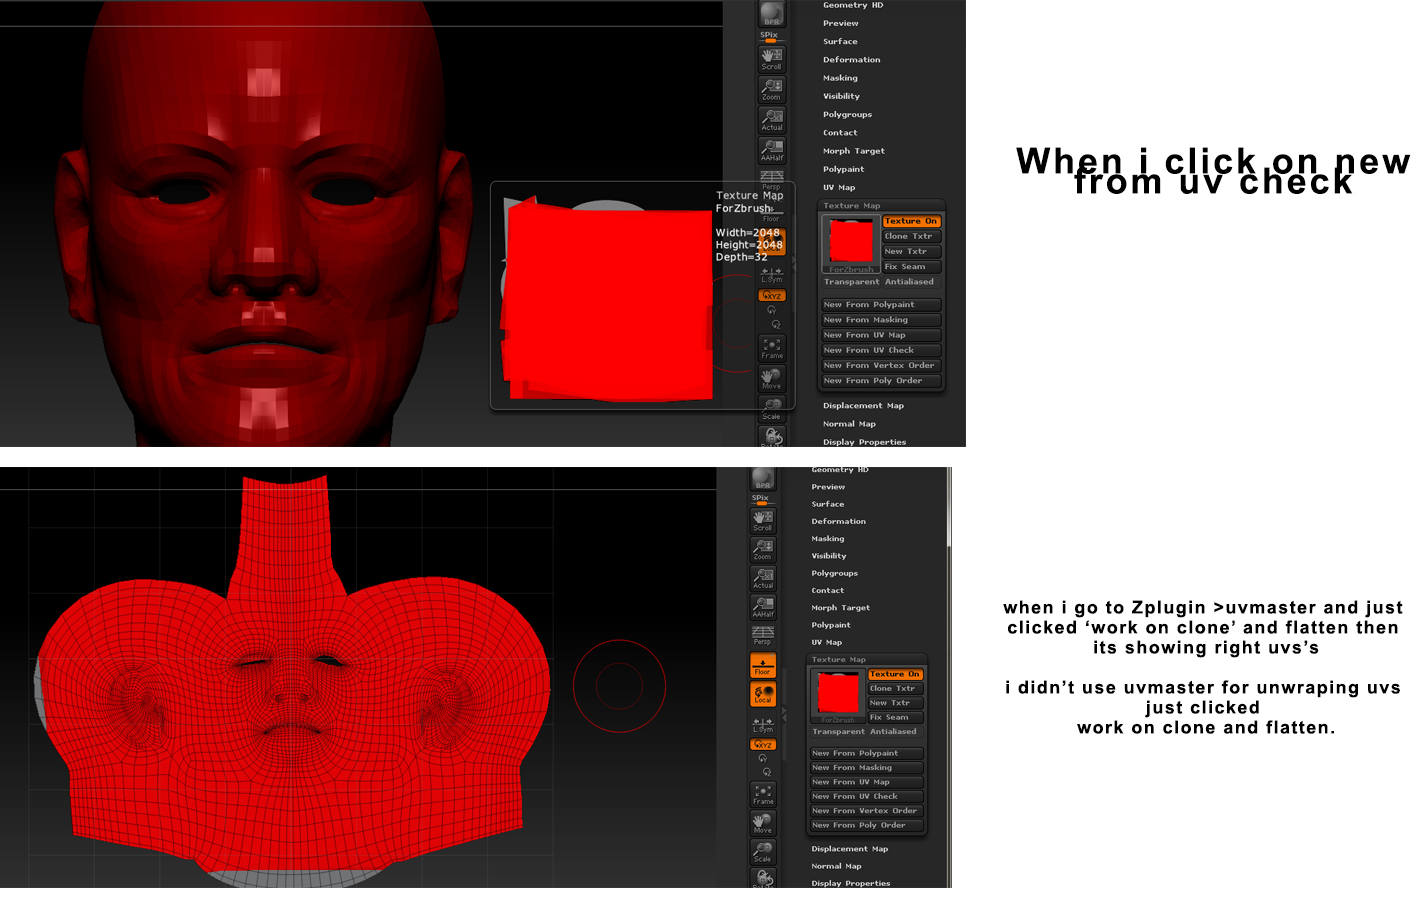Click the AAHalf icon in the upper screenshot
The height and width of the screenshot is (900, 1416).
(x=772, y=150)
